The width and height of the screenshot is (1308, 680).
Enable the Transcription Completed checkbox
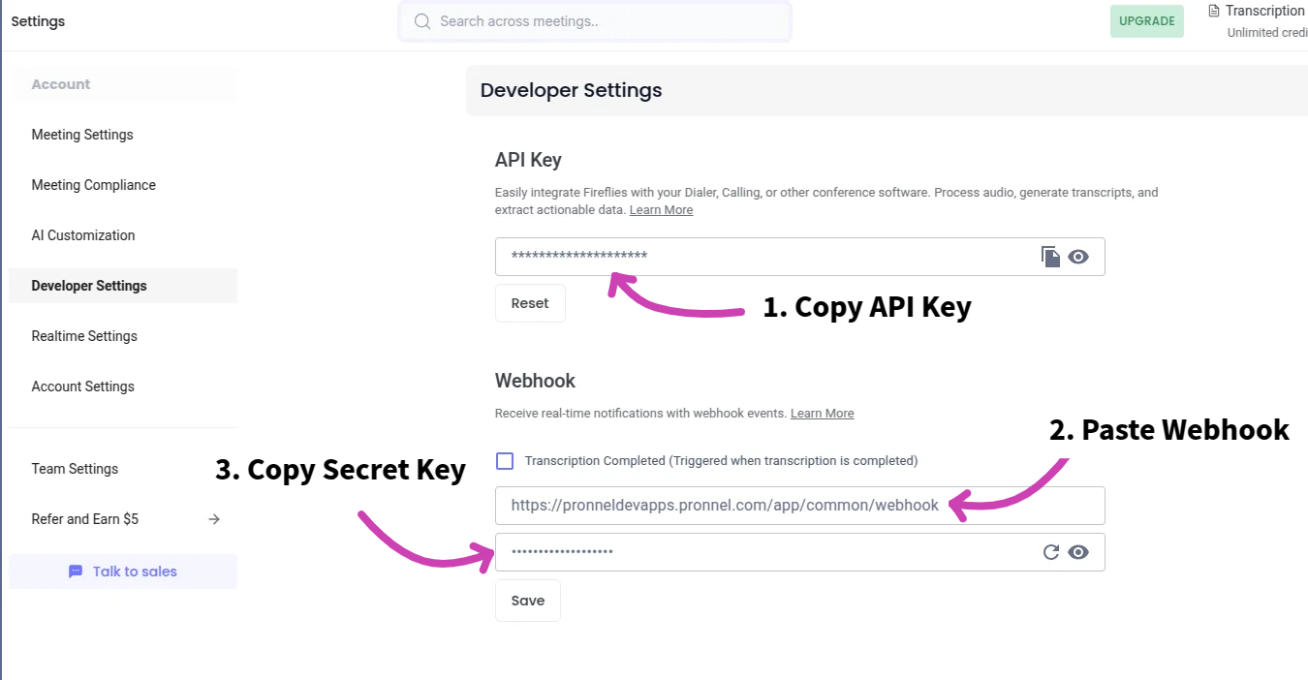[504, 460]
